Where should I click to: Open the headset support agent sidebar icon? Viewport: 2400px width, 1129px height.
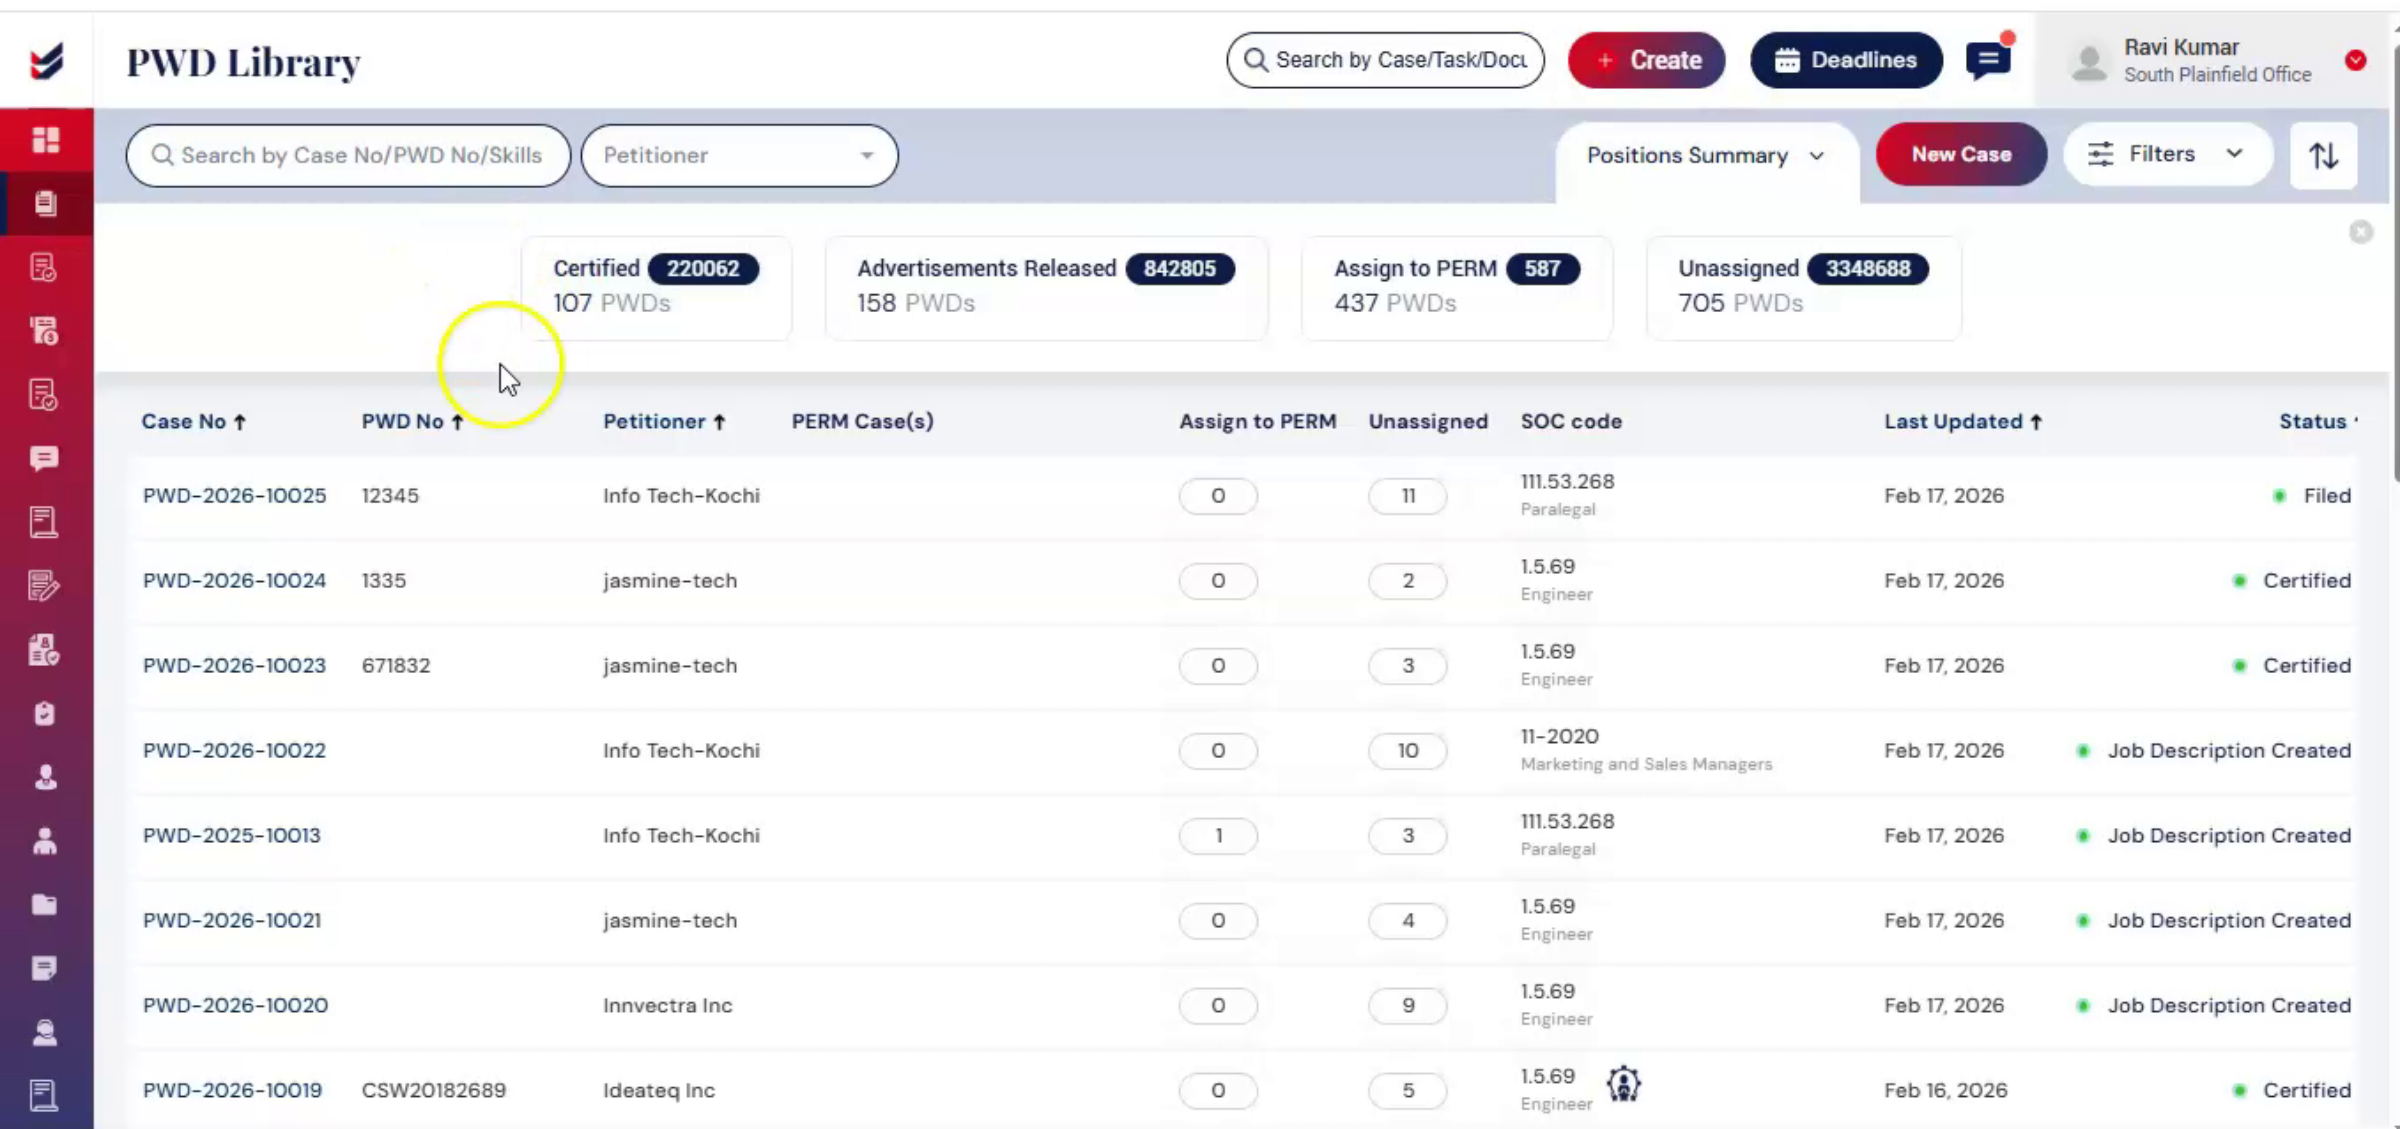coord(45,1032)
